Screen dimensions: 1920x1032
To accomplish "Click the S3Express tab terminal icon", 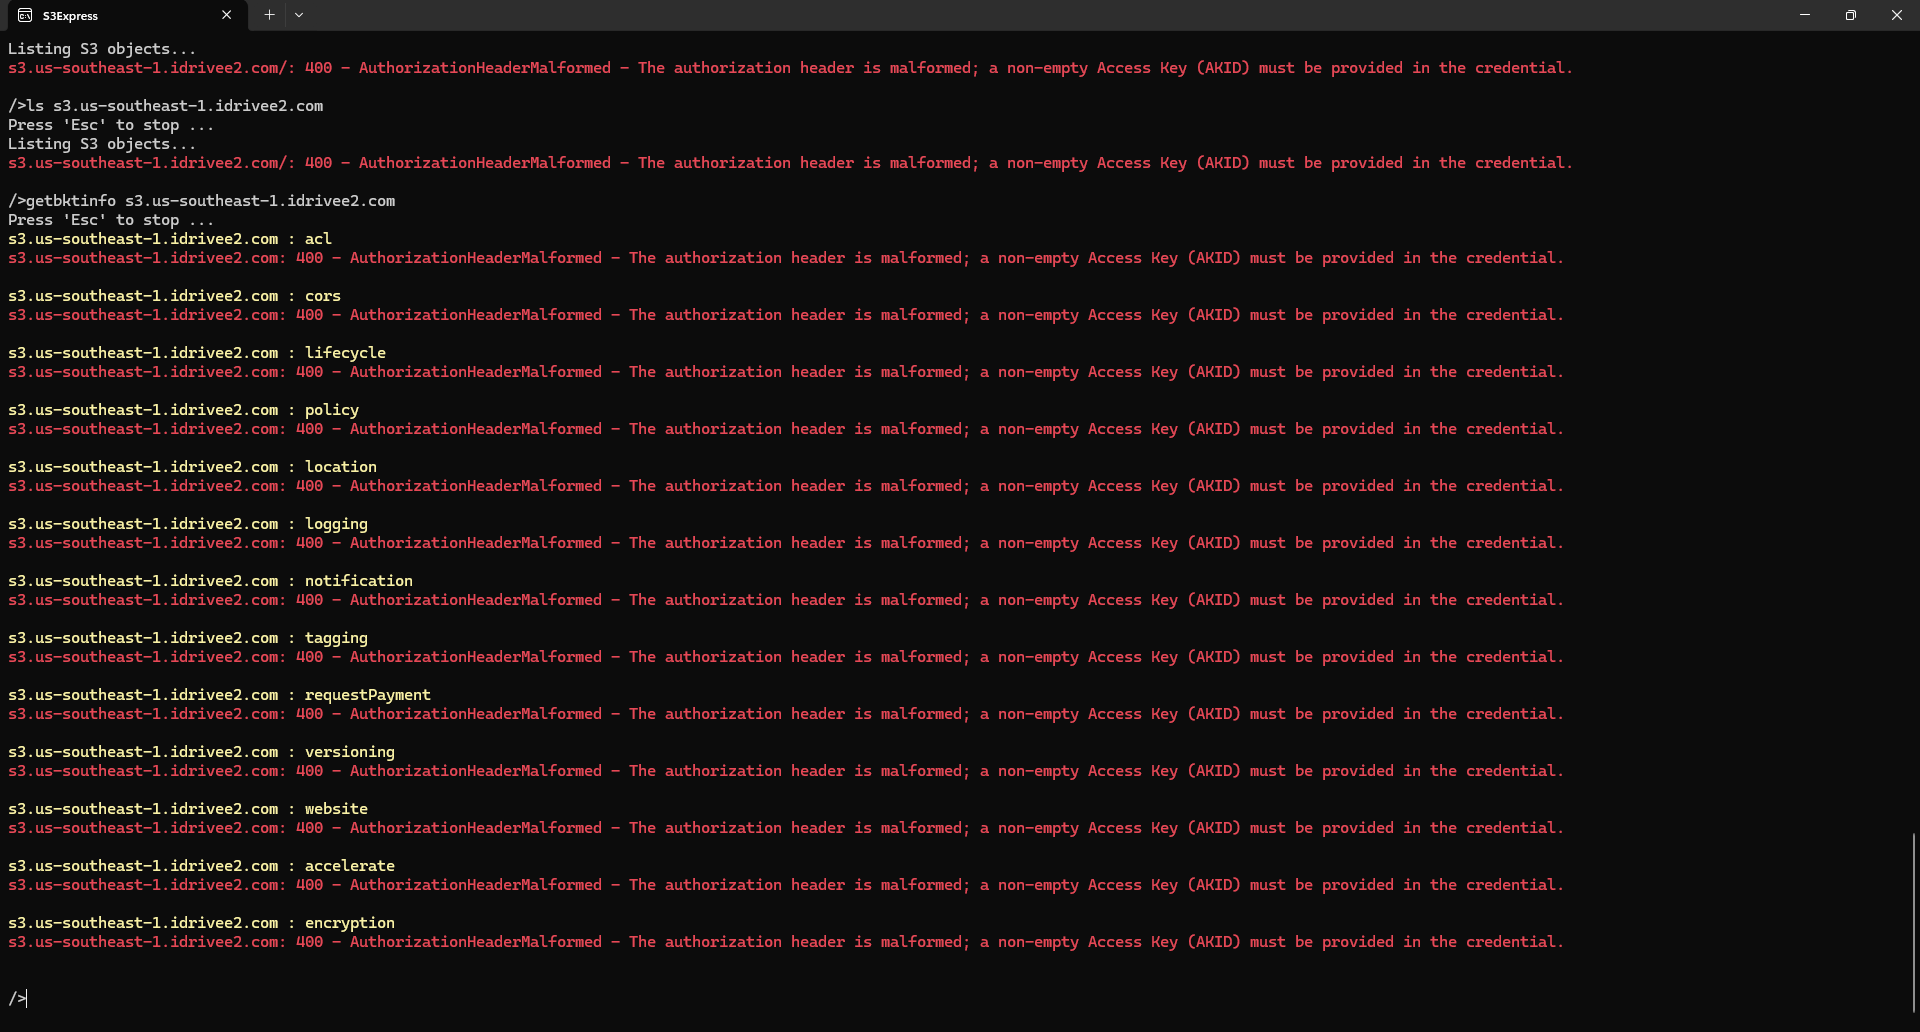I will click(25, 15).
